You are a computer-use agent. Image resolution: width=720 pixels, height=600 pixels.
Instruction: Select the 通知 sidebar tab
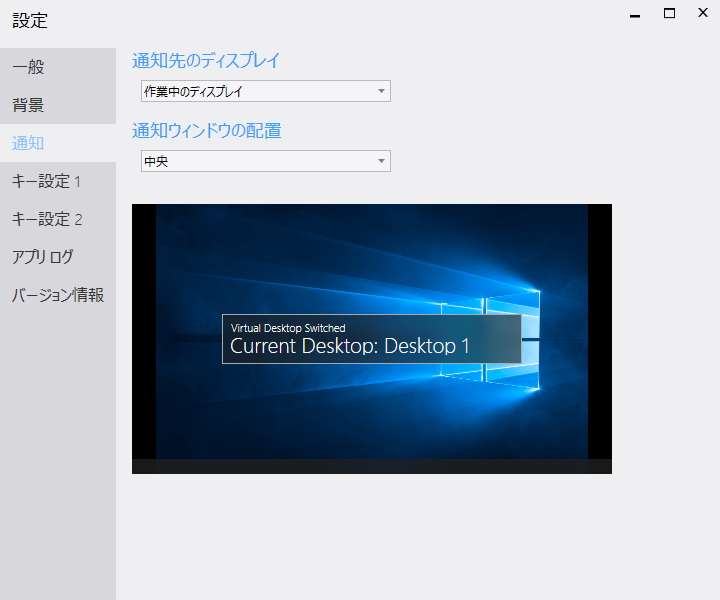click(58, 143)
